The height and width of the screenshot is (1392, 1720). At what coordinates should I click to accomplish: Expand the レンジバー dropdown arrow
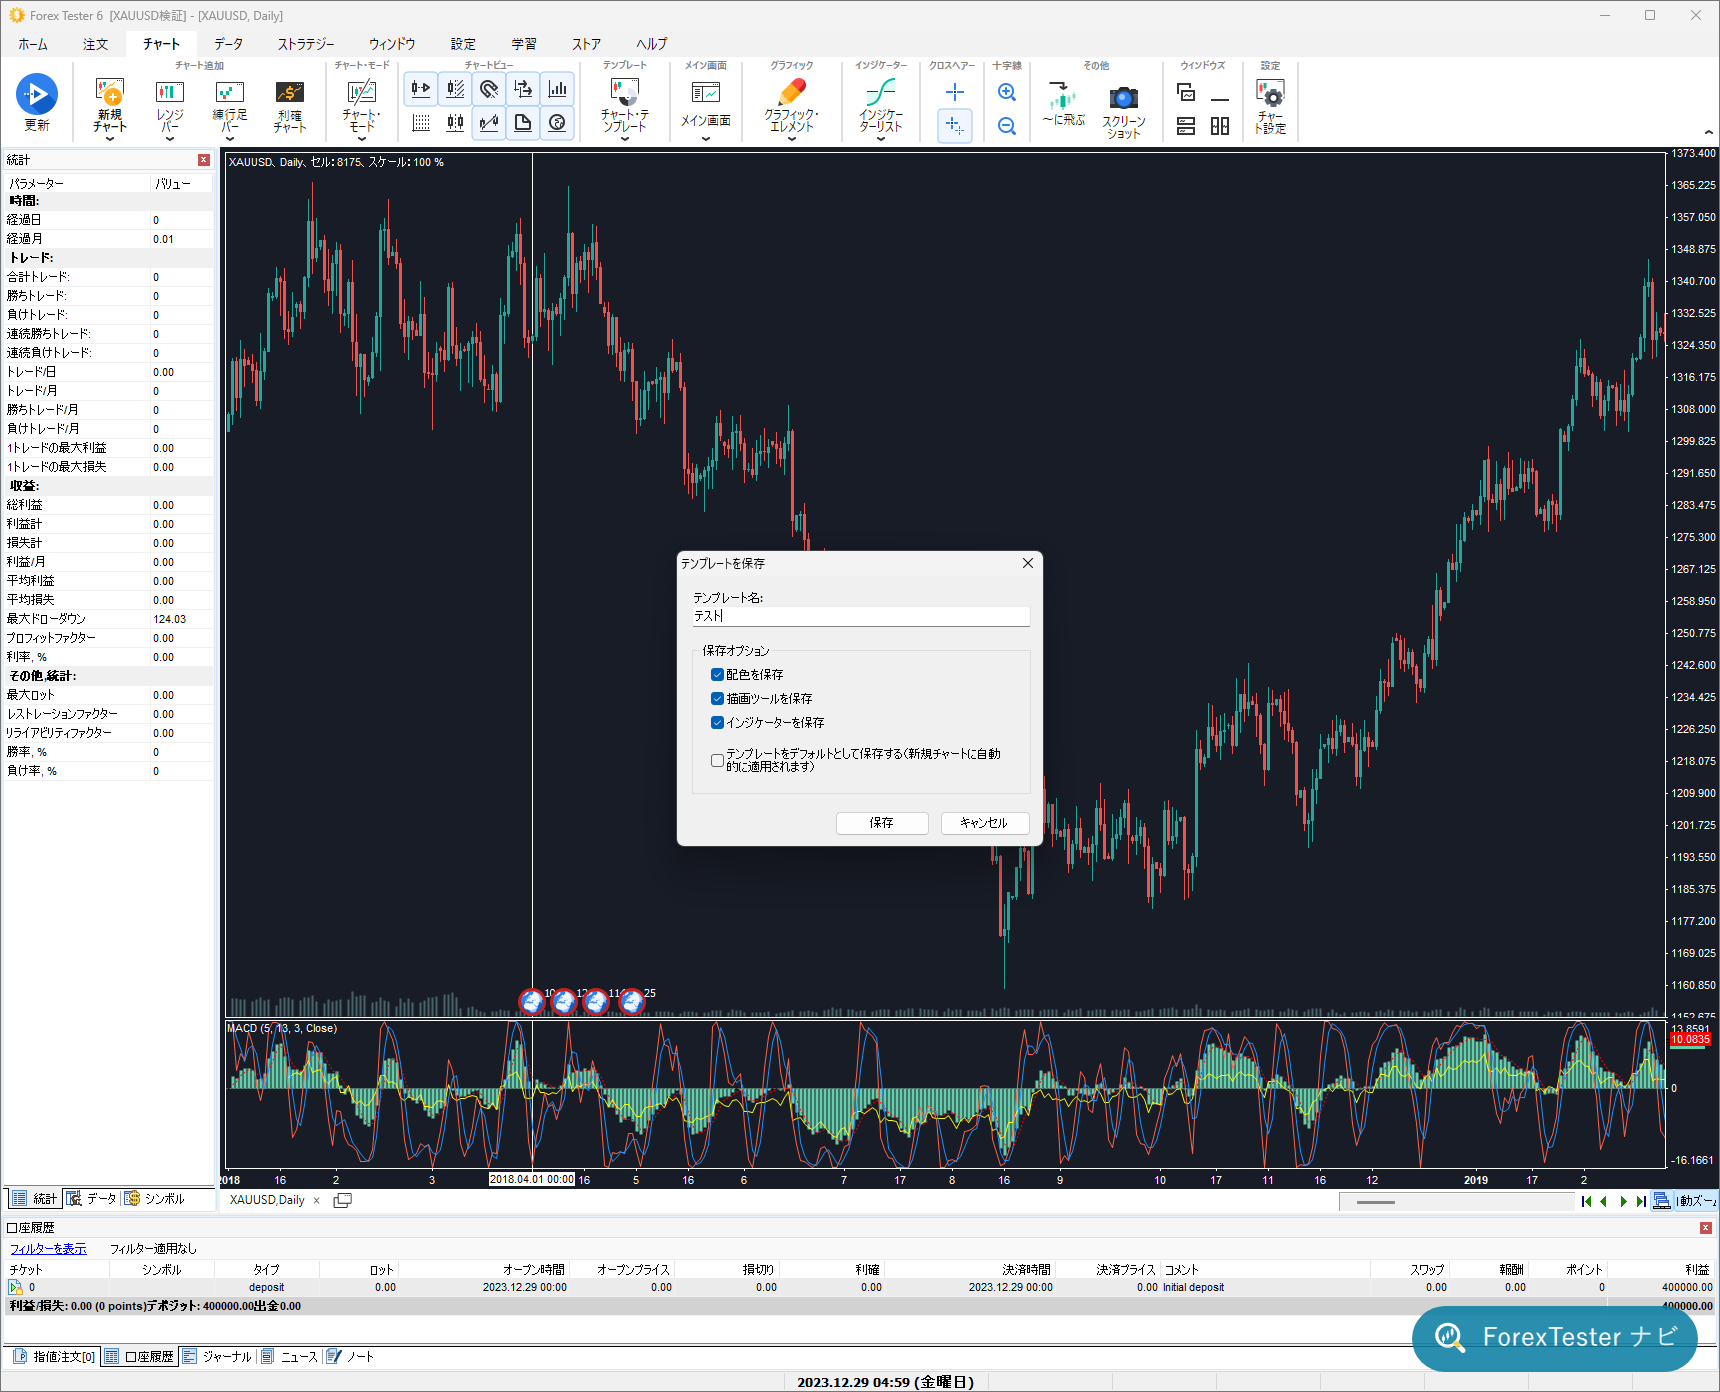(x=170, y=139)
